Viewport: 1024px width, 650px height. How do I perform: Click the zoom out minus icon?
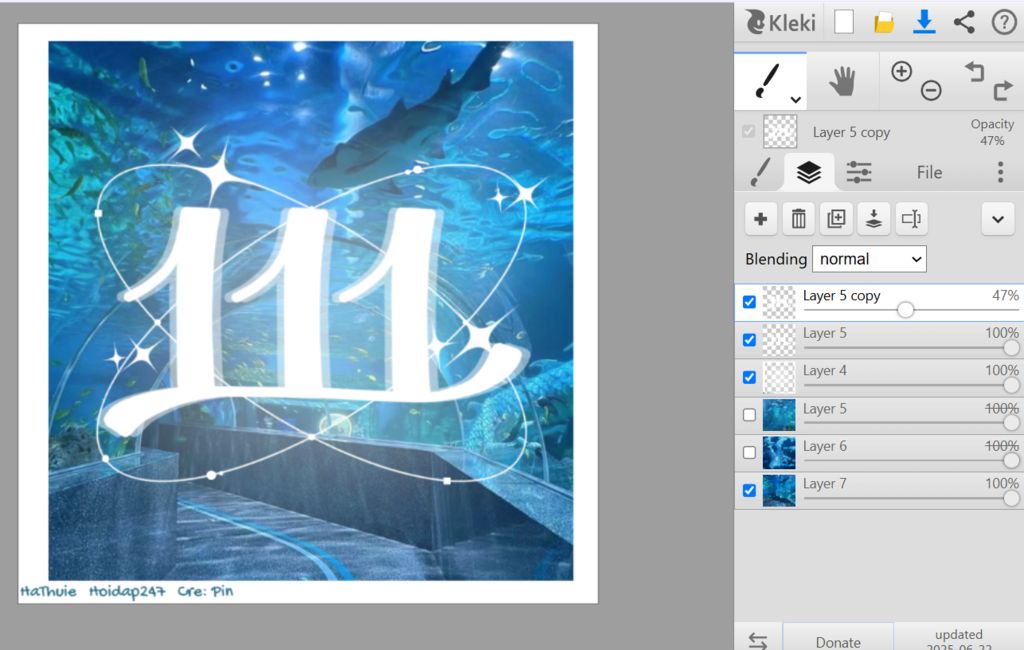pyautogui.click(x=931, y=90)
